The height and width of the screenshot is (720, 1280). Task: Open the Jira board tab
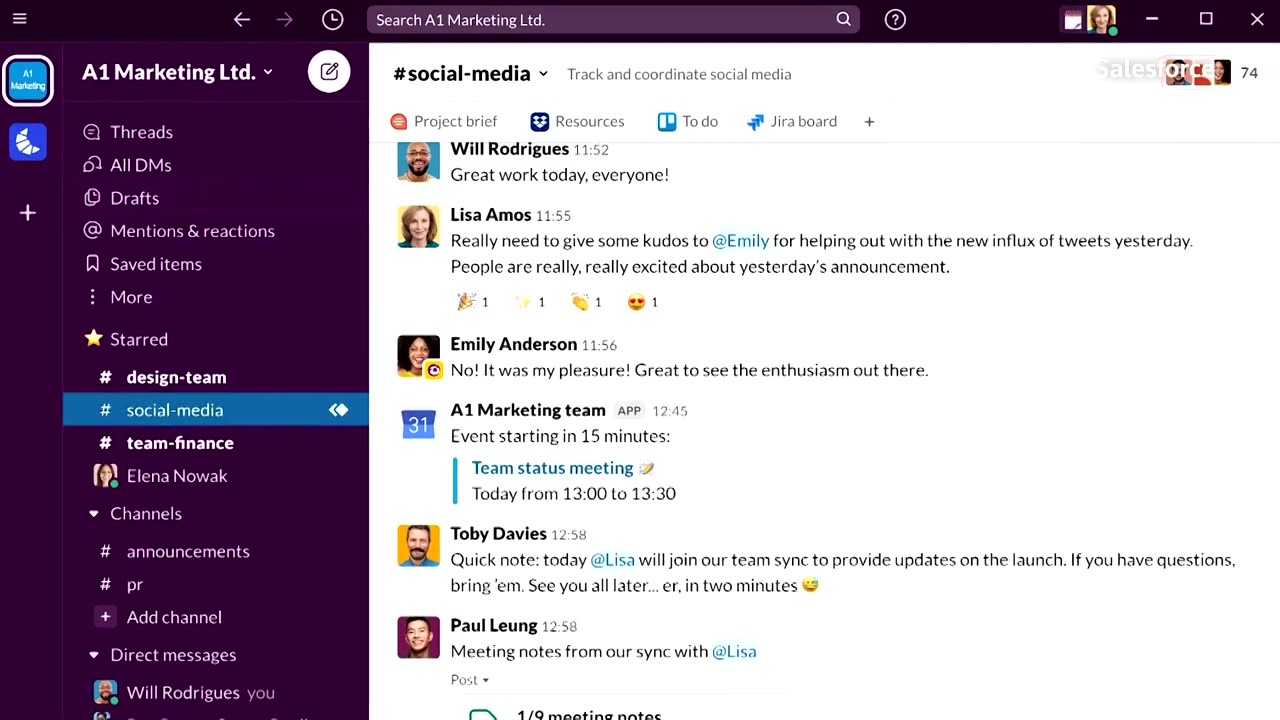click(x=792, y=121)
